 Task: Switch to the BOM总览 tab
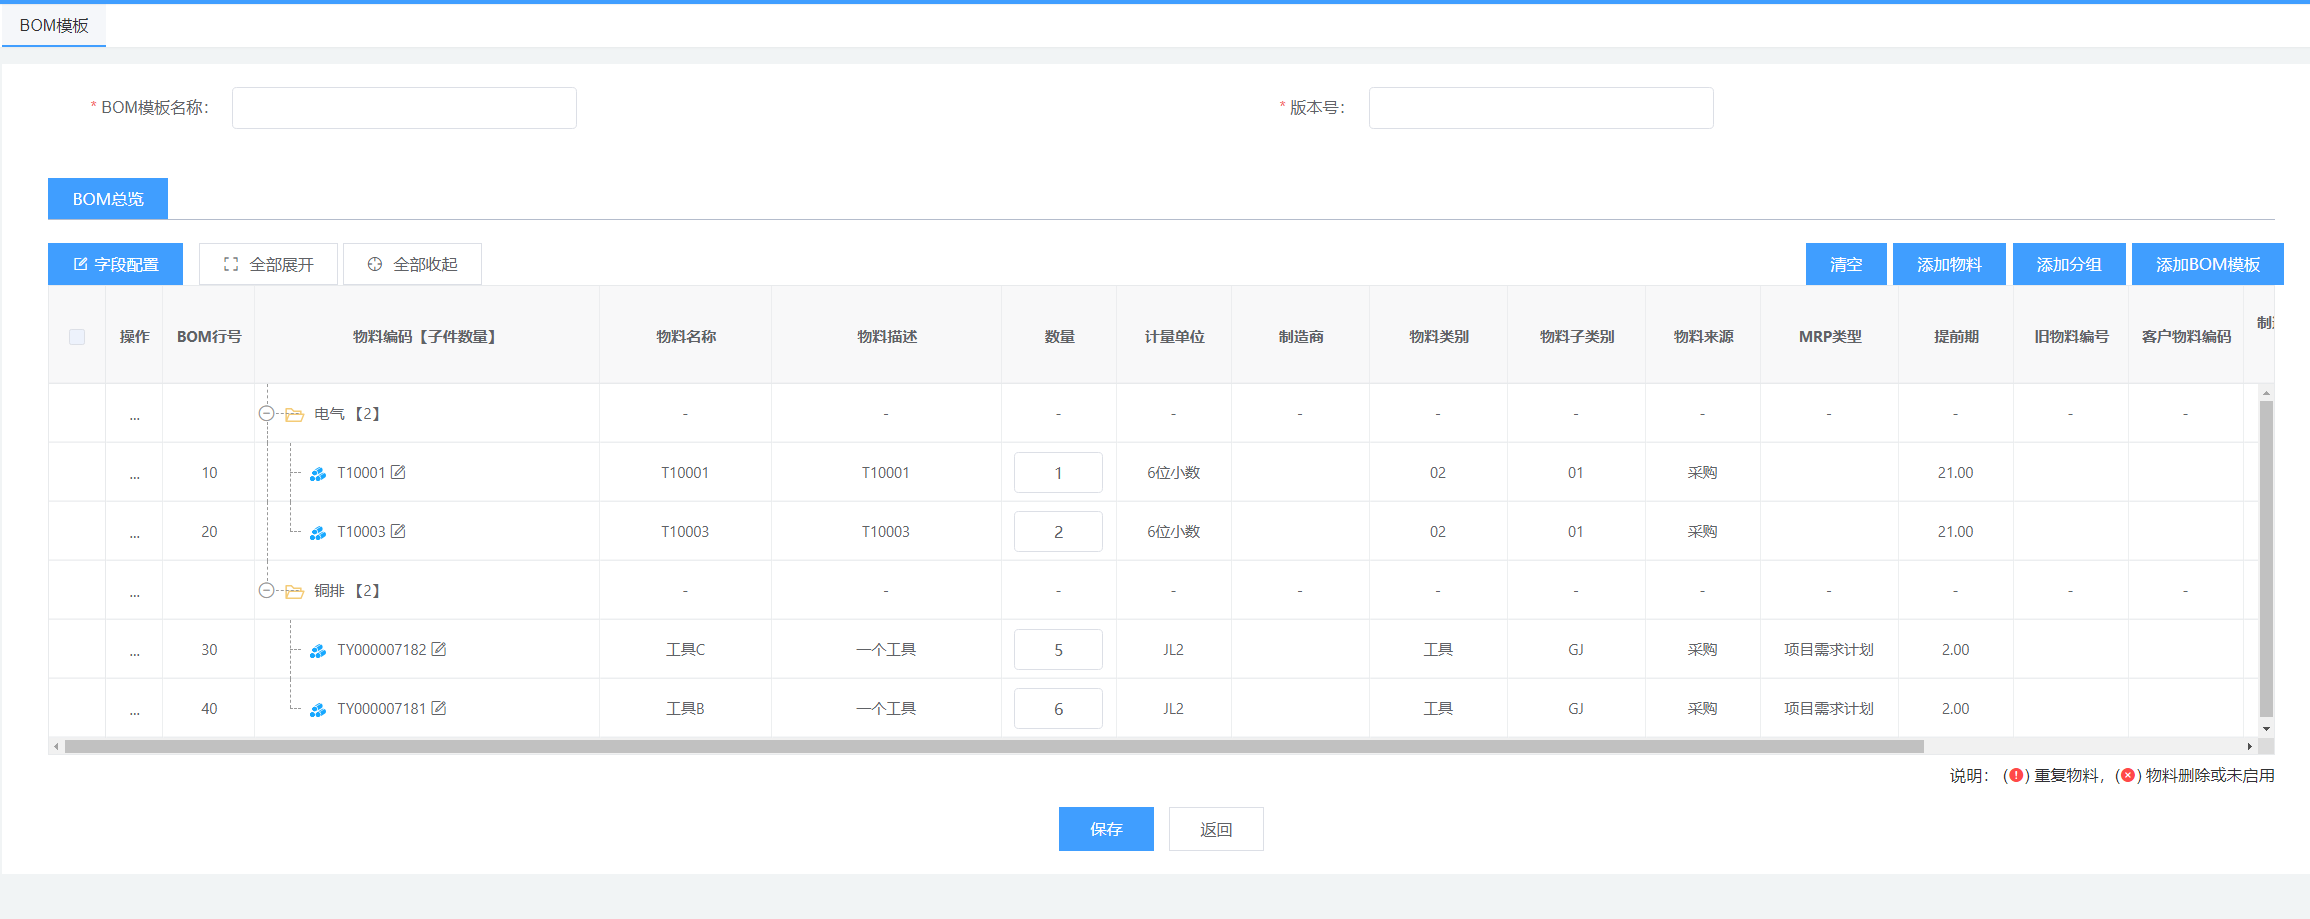(108, 199)
